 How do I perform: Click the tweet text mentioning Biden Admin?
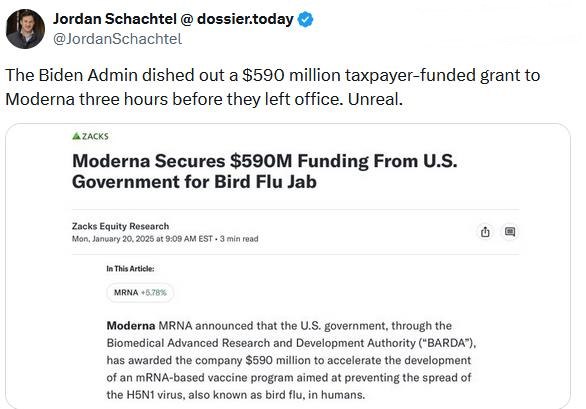273,87
